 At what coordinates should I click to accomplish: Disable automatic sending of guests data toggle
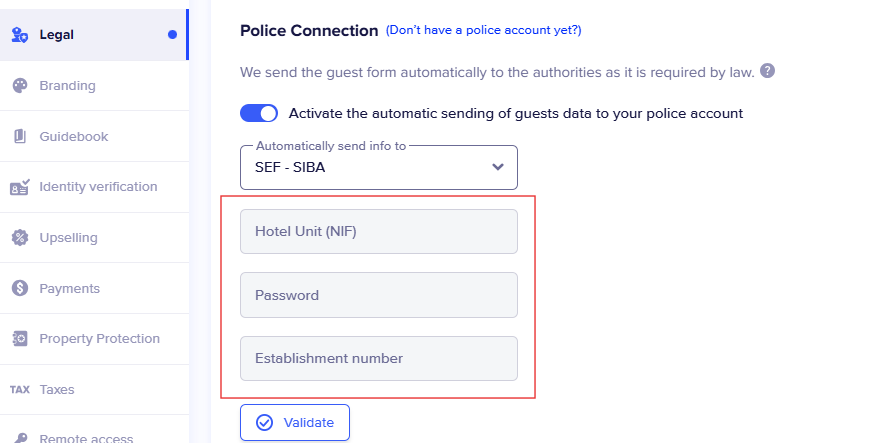(259, 113)
